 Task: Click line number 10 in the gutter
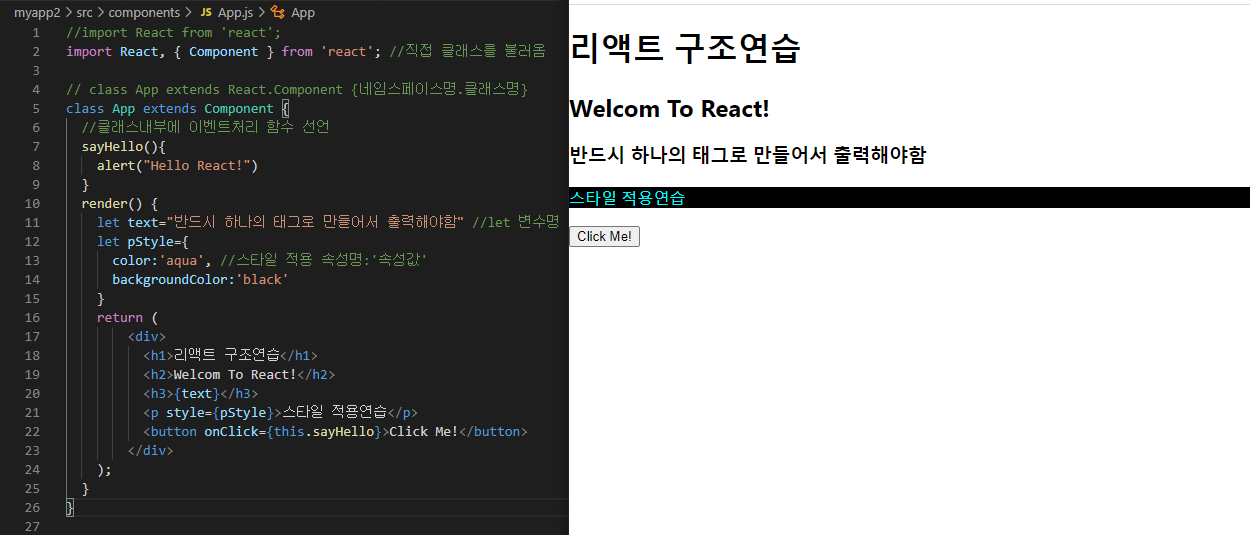[x=32, y=203]
